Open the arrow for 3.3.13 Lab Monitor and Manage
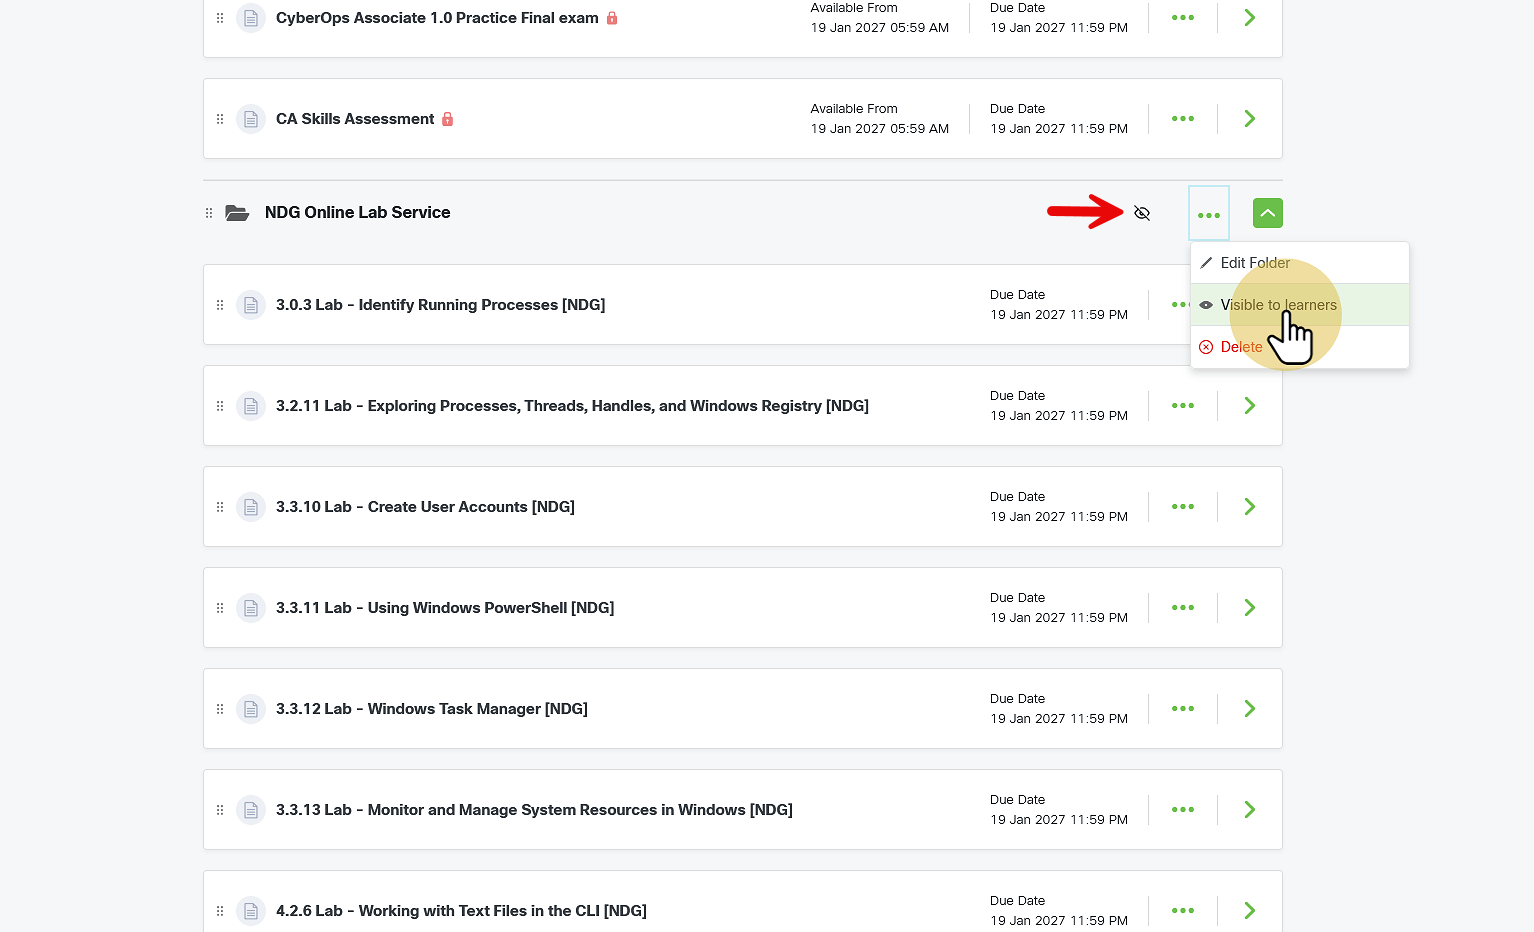Screen dimensions: 1534x932 pos(1249,810)
